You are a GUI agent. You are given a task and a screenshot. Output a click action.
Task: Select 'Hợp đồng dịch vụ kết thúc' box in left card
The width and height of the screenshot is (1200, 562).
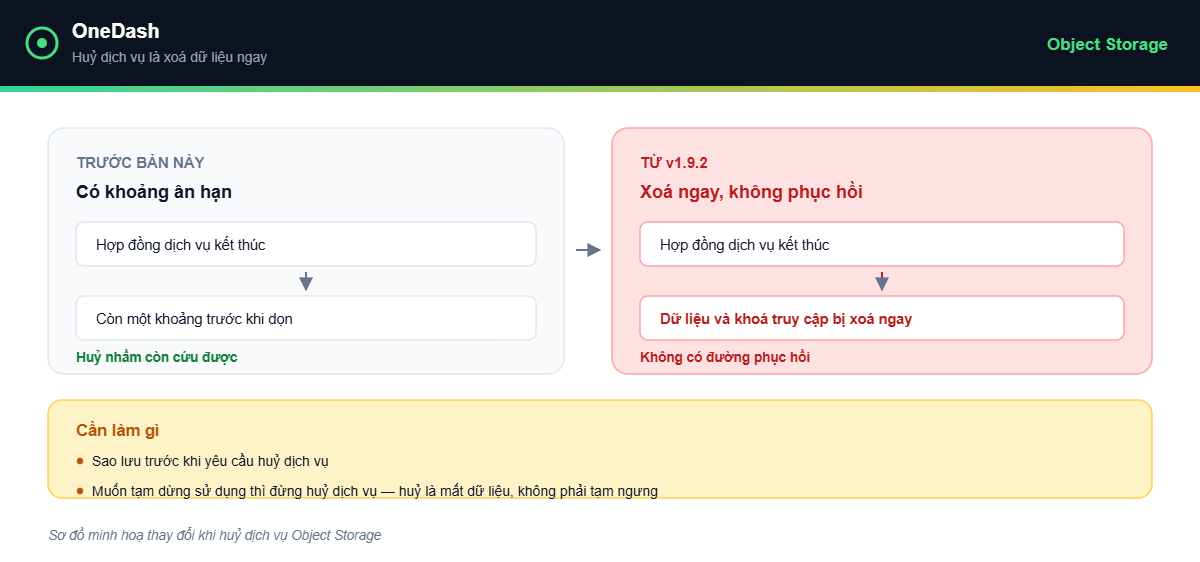click(x=306, y=244)
